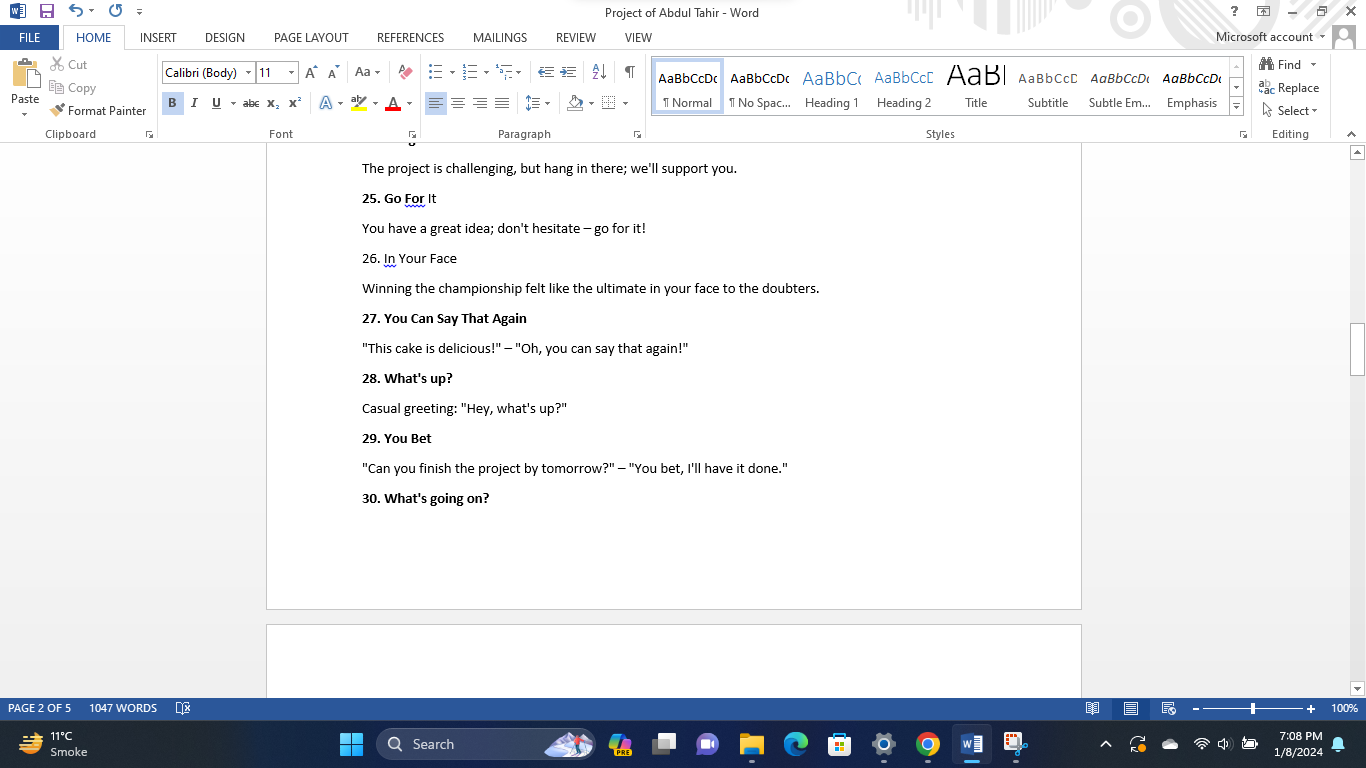Decrease font size with the Shrink Font icon
Screen dimensions: 1366x768
(x=333, y=72)
